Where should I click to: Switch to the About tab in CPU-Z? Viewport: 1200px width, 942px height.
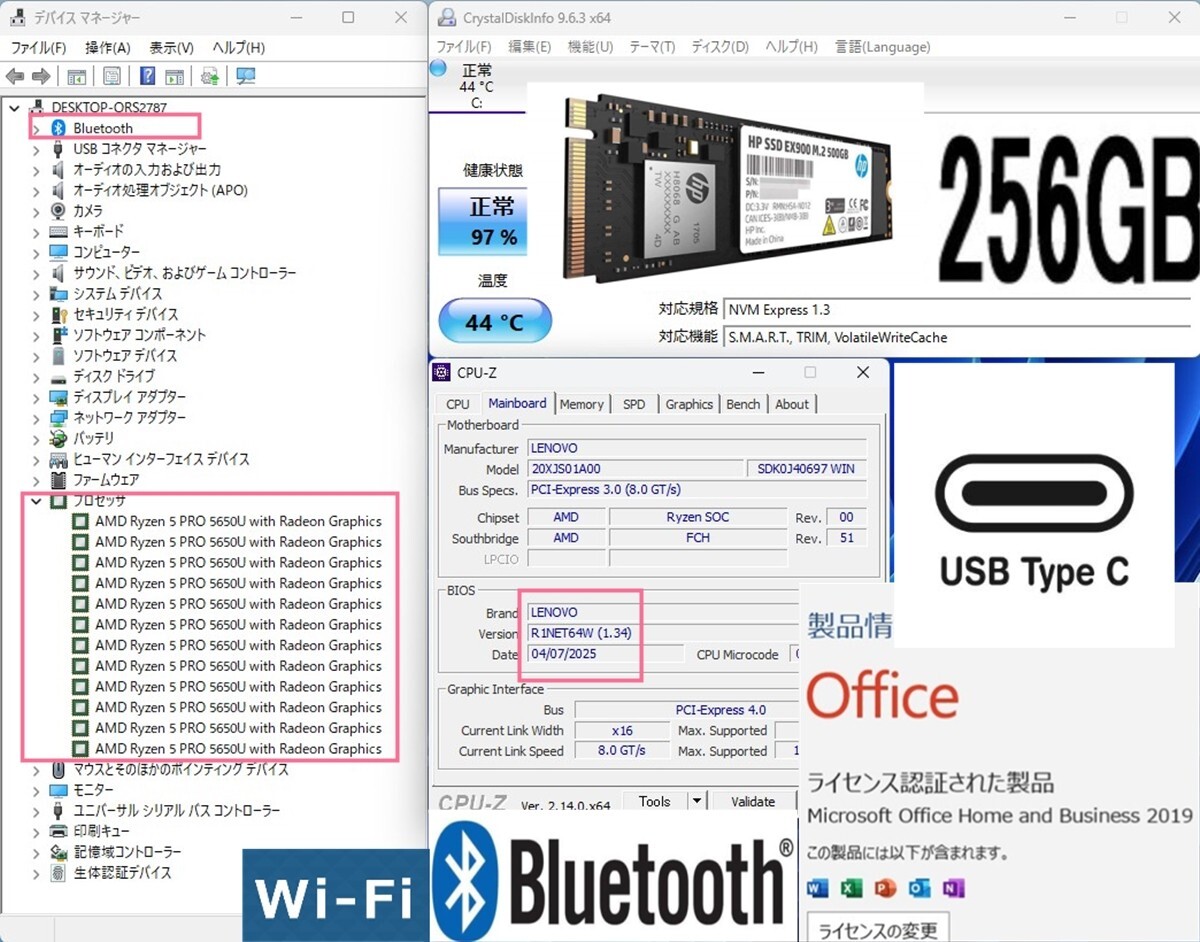(792, 404)
